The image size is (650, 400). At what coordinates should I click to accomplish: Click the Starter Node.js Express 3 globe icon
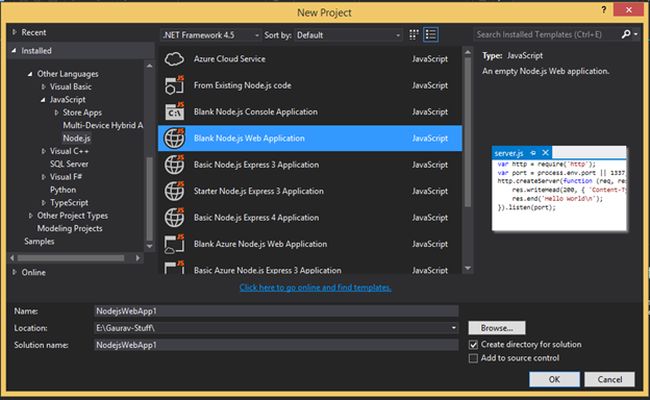174,191
